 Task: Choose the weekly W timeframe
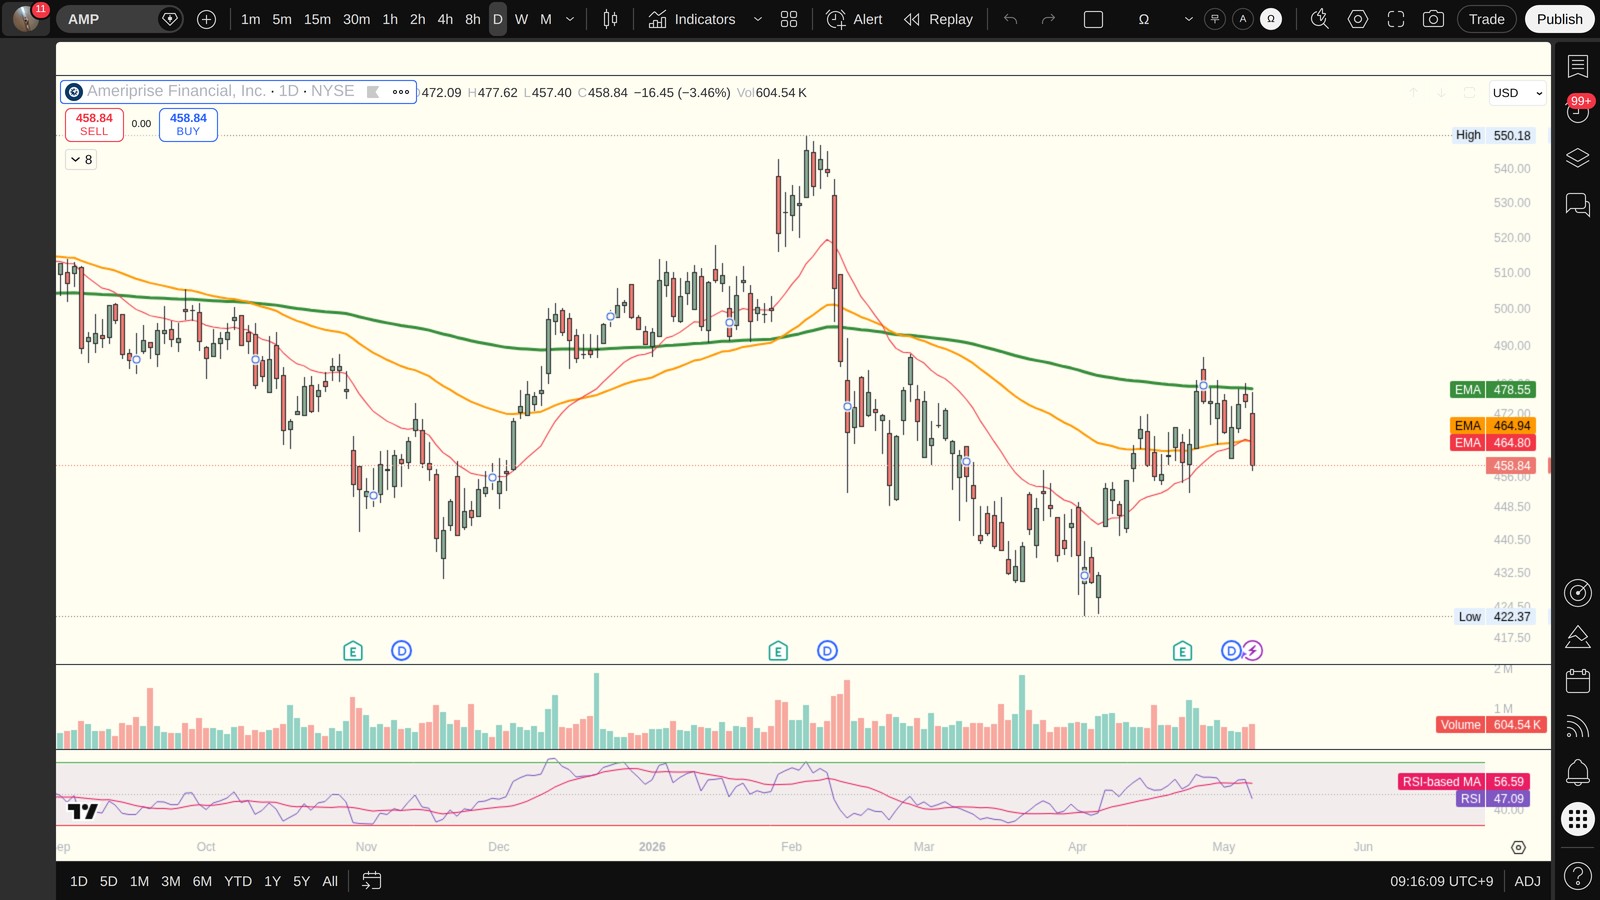521,19
